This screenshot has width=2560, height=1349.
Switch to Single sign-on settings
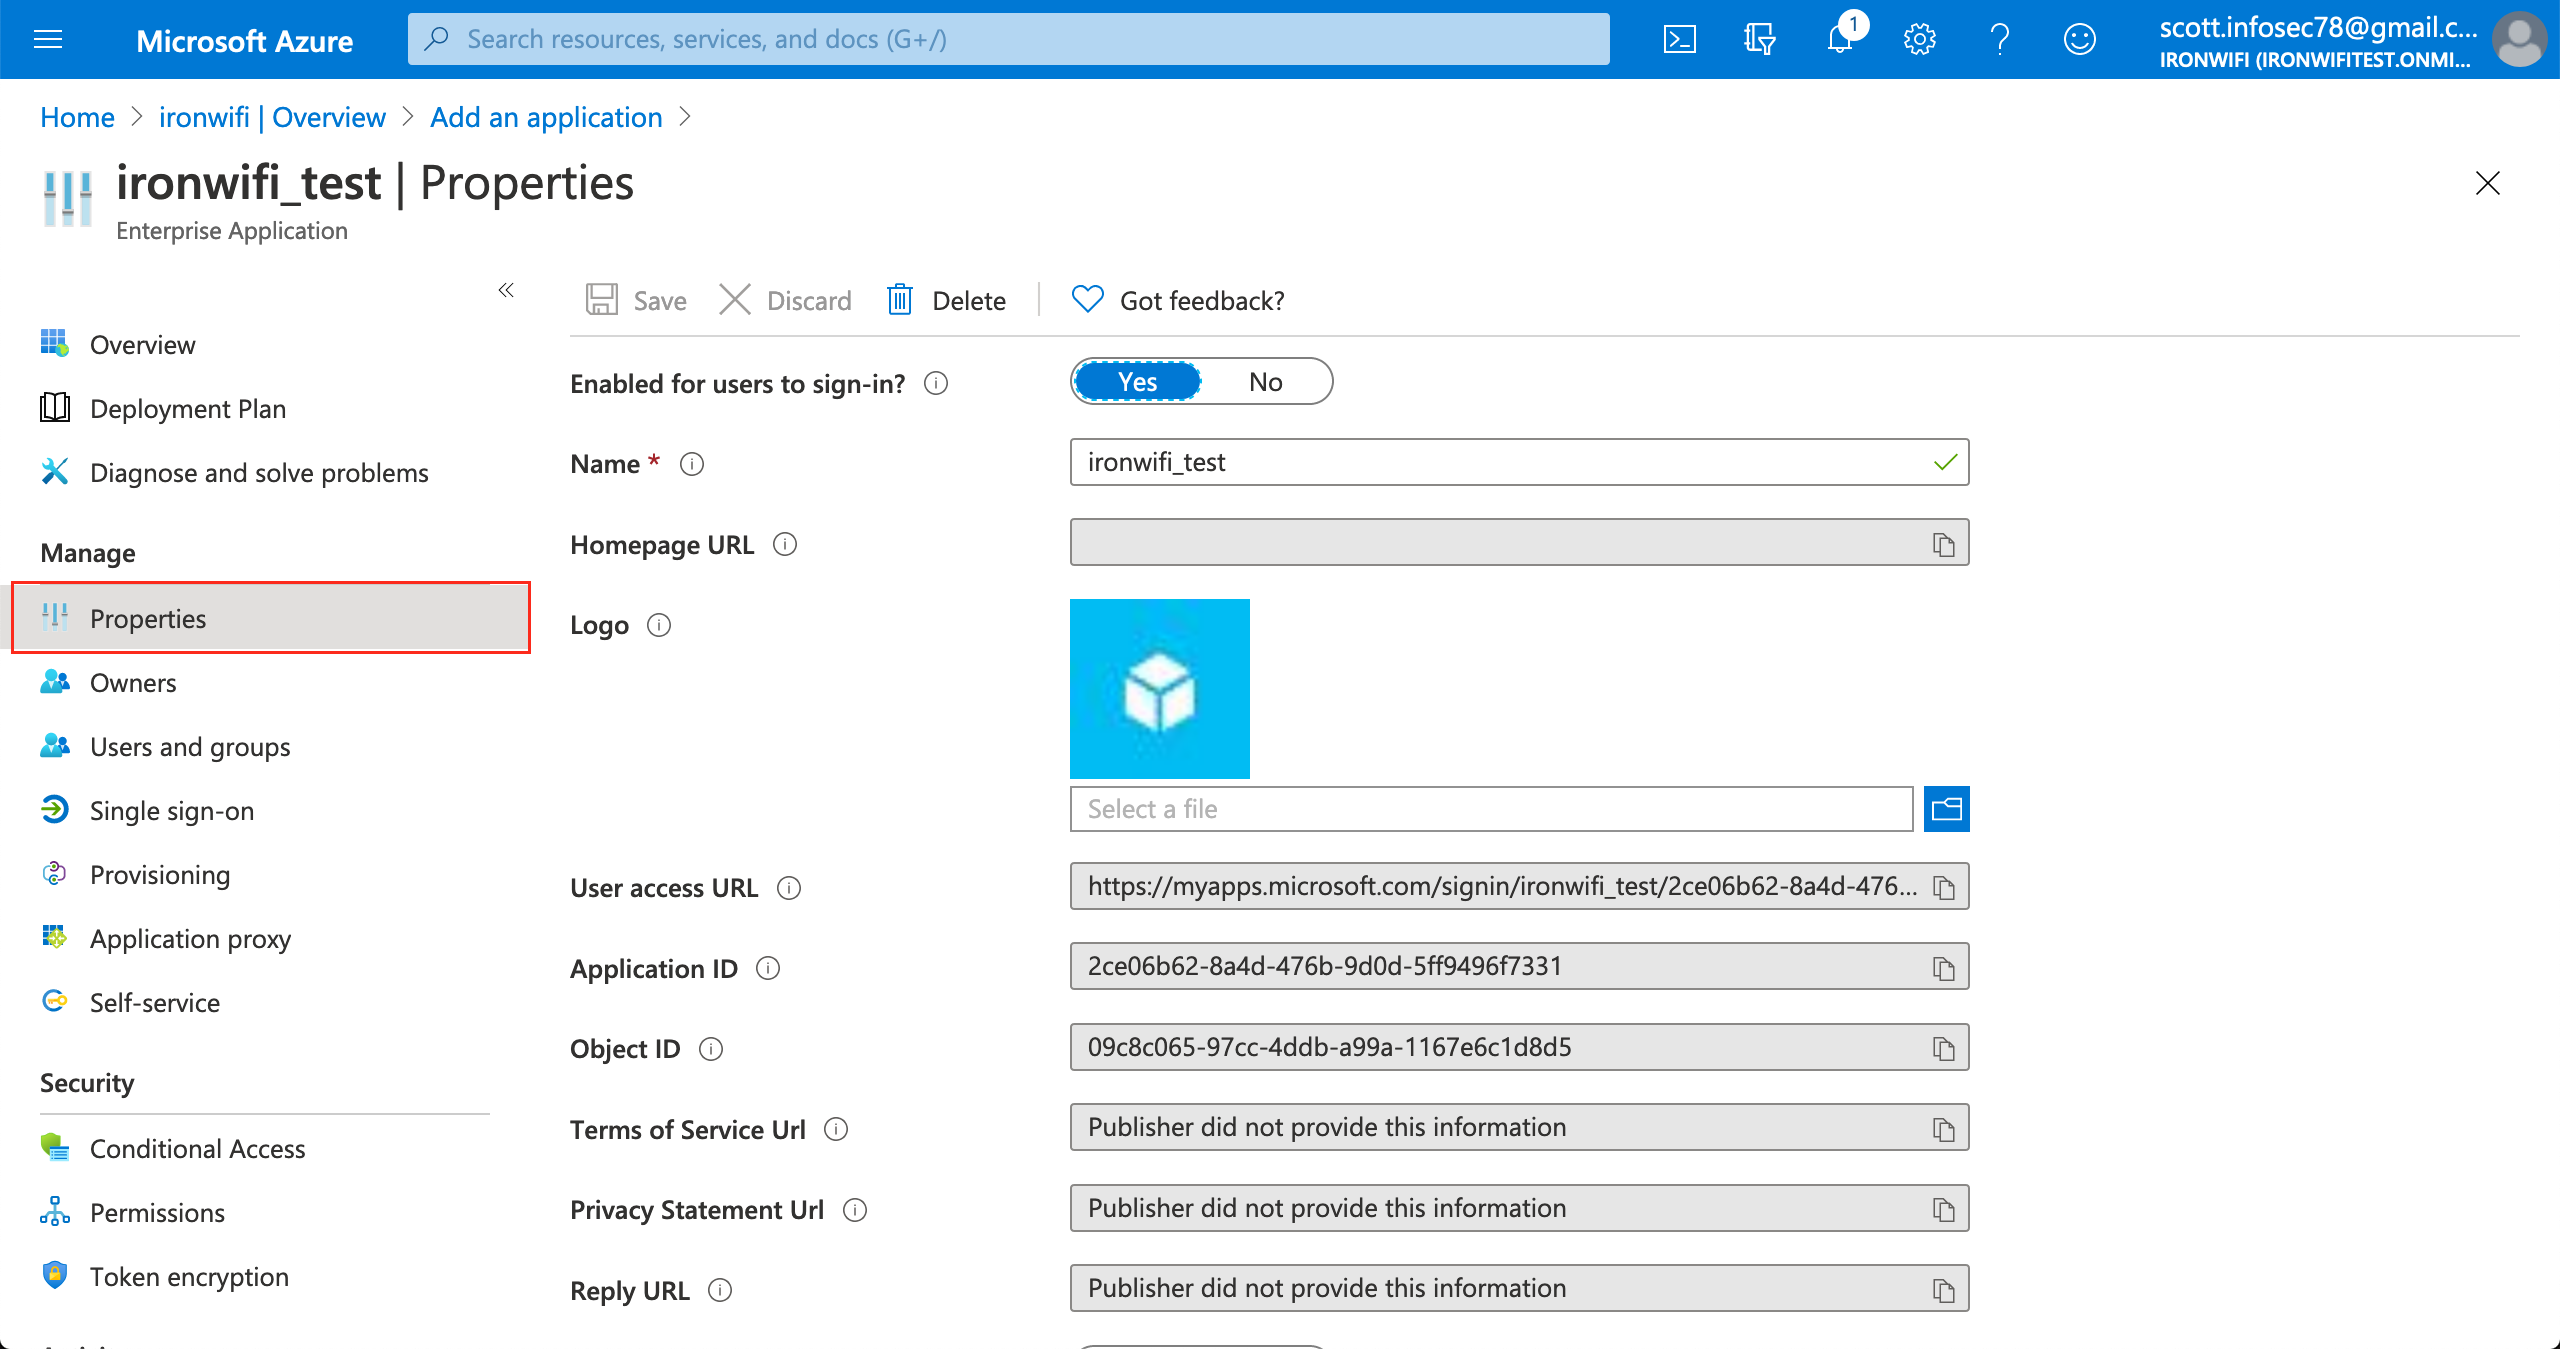pos(171,810)
